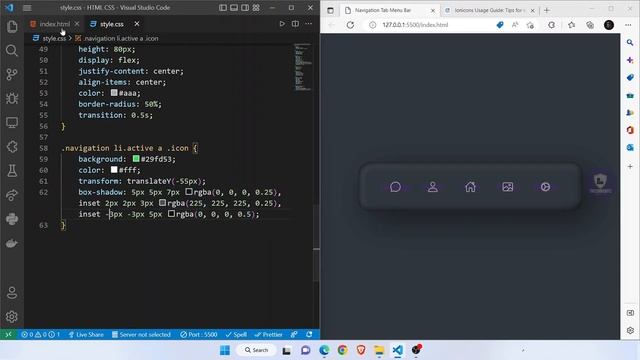The width and height of the screenshot is (640, 360).
Task: Open the VS Code hamburger menu
Action: (x=27, y=8)
